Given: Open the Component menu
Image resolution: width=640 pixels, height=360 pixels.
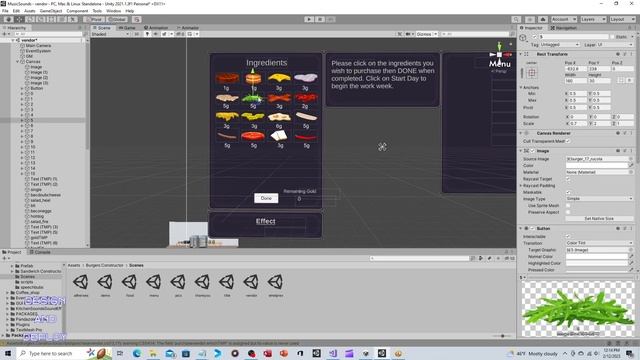Looking at the screenshot, I should pyautogui.click(x=77, y=11).
